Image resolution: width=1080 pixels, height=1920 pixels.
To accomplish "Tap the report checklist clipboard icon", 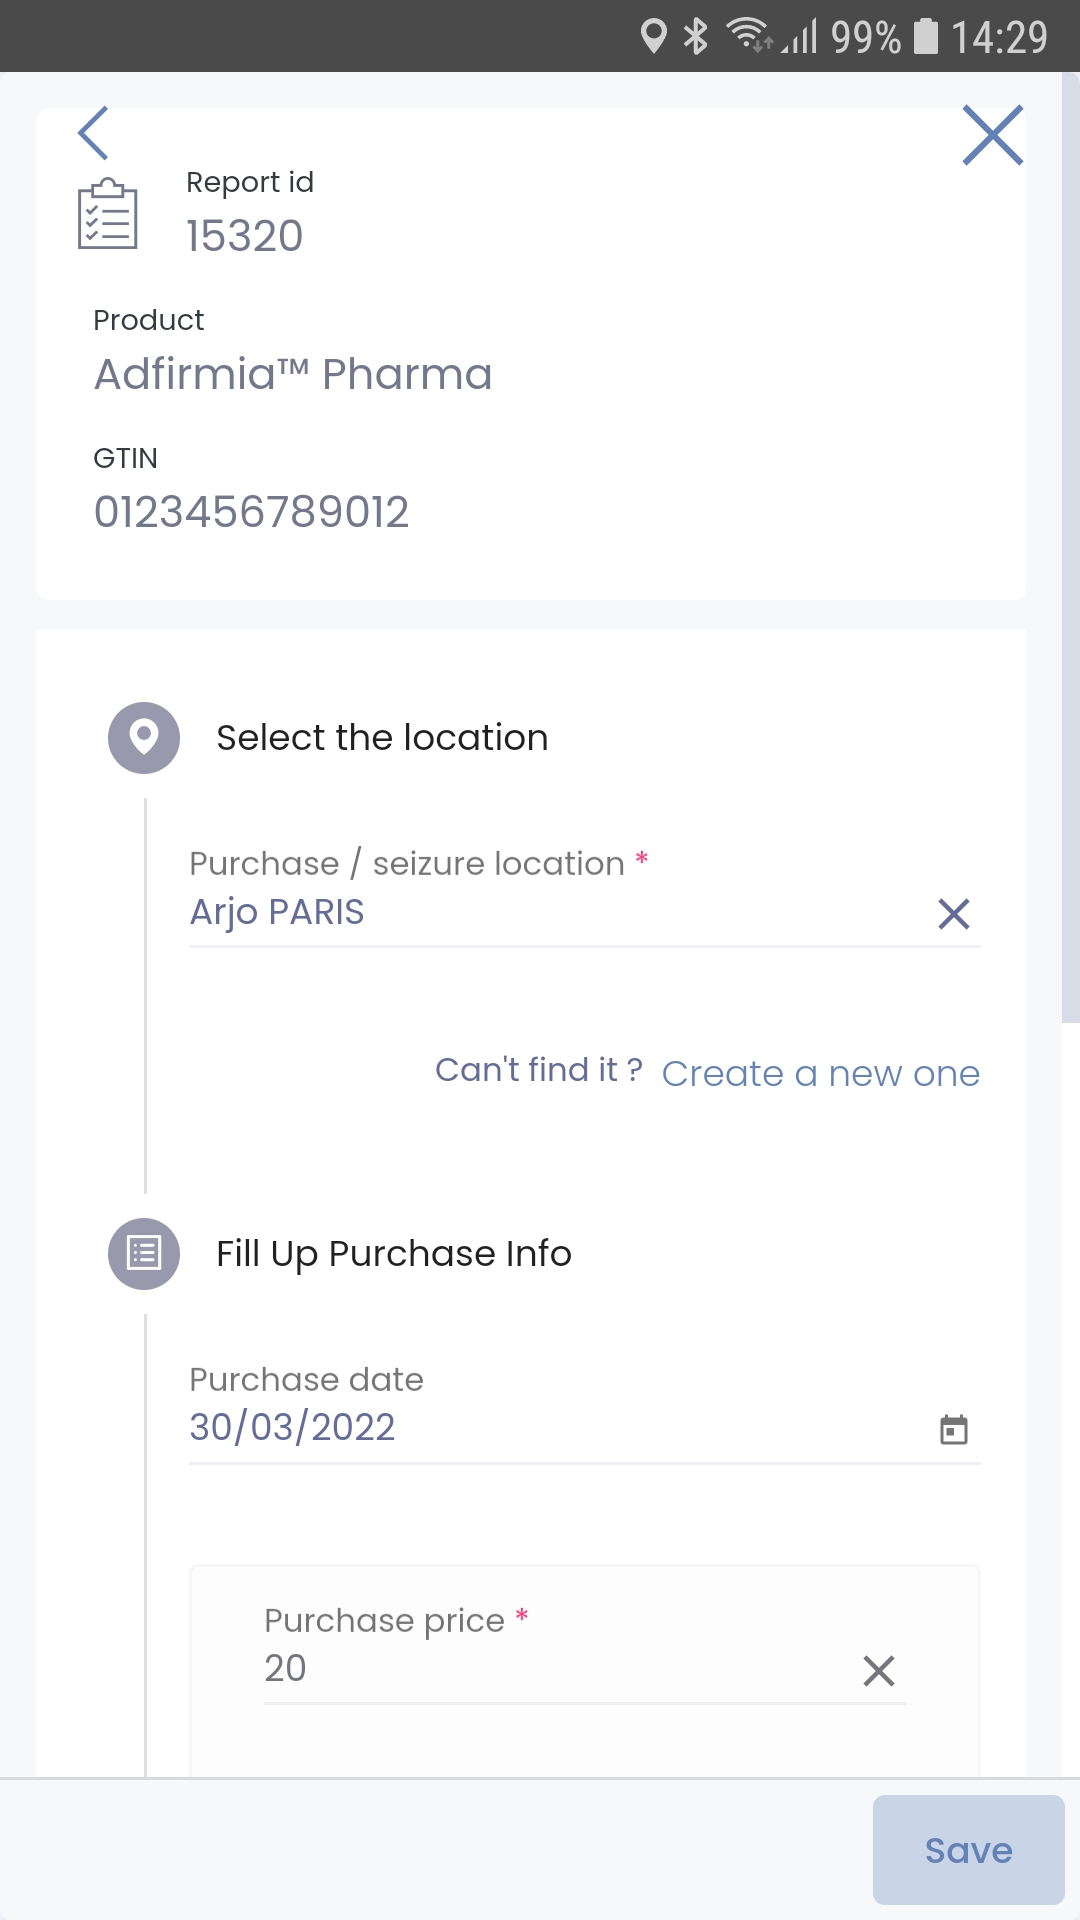I will (108, 214).
